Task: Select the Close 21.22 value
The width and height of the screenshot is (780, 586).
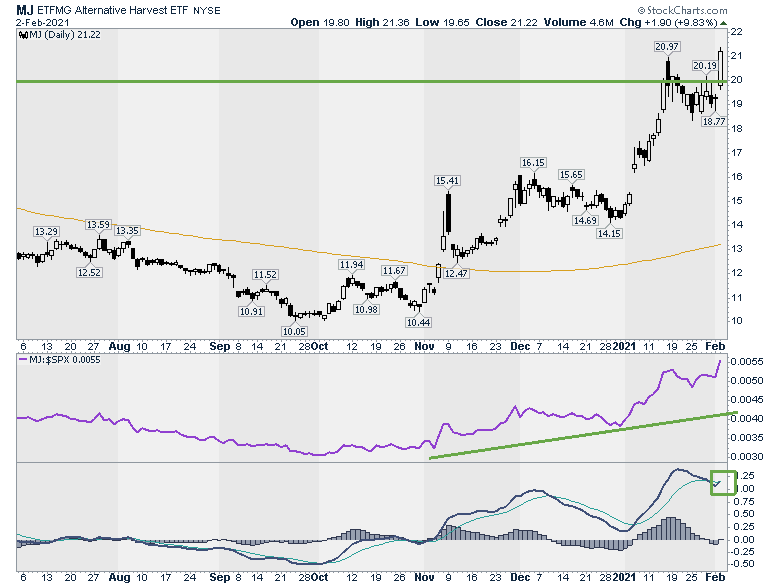Action: point(506,22)
